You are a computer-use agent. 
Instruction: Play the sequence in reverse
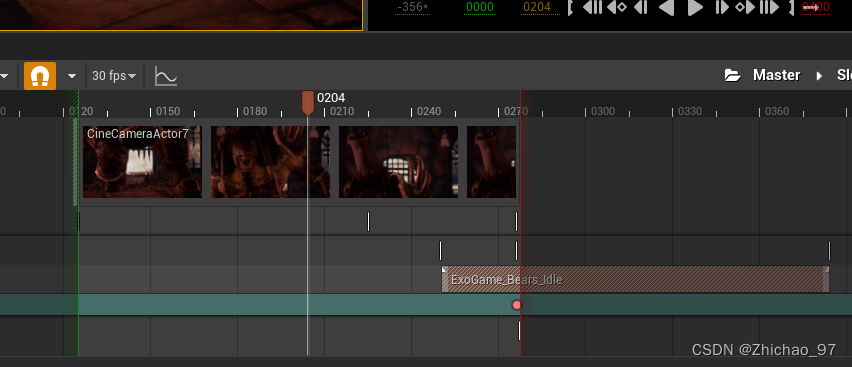click(x=666, y=8)
